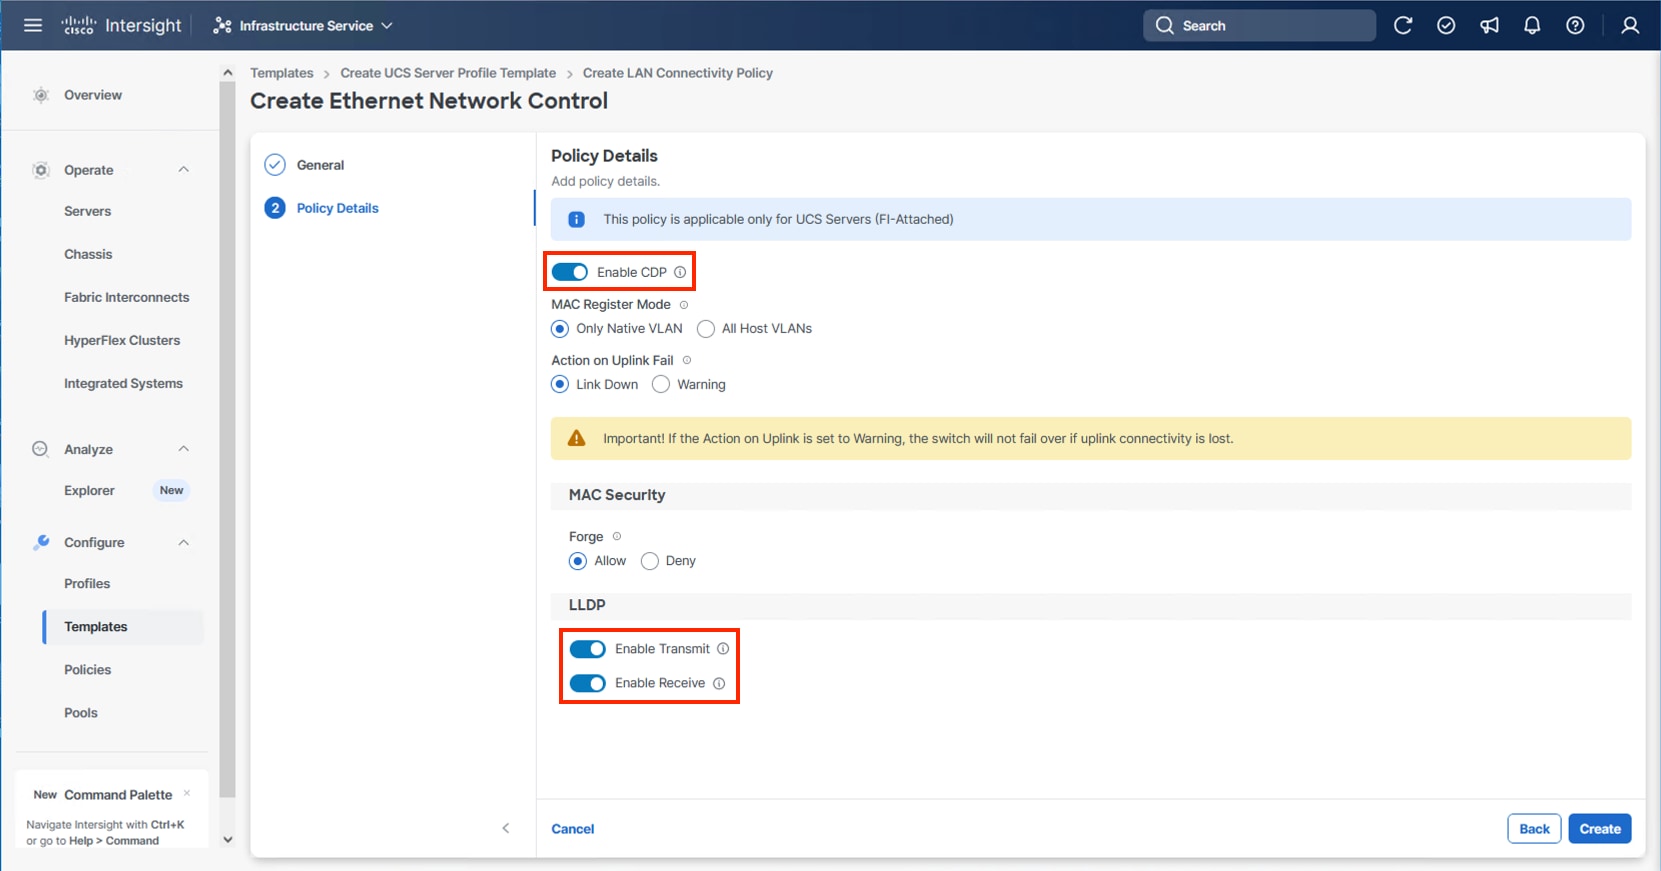Click the Templates breadcrumb link
This screenshot has height=871, width=1661.
click(x=282, y=73)
